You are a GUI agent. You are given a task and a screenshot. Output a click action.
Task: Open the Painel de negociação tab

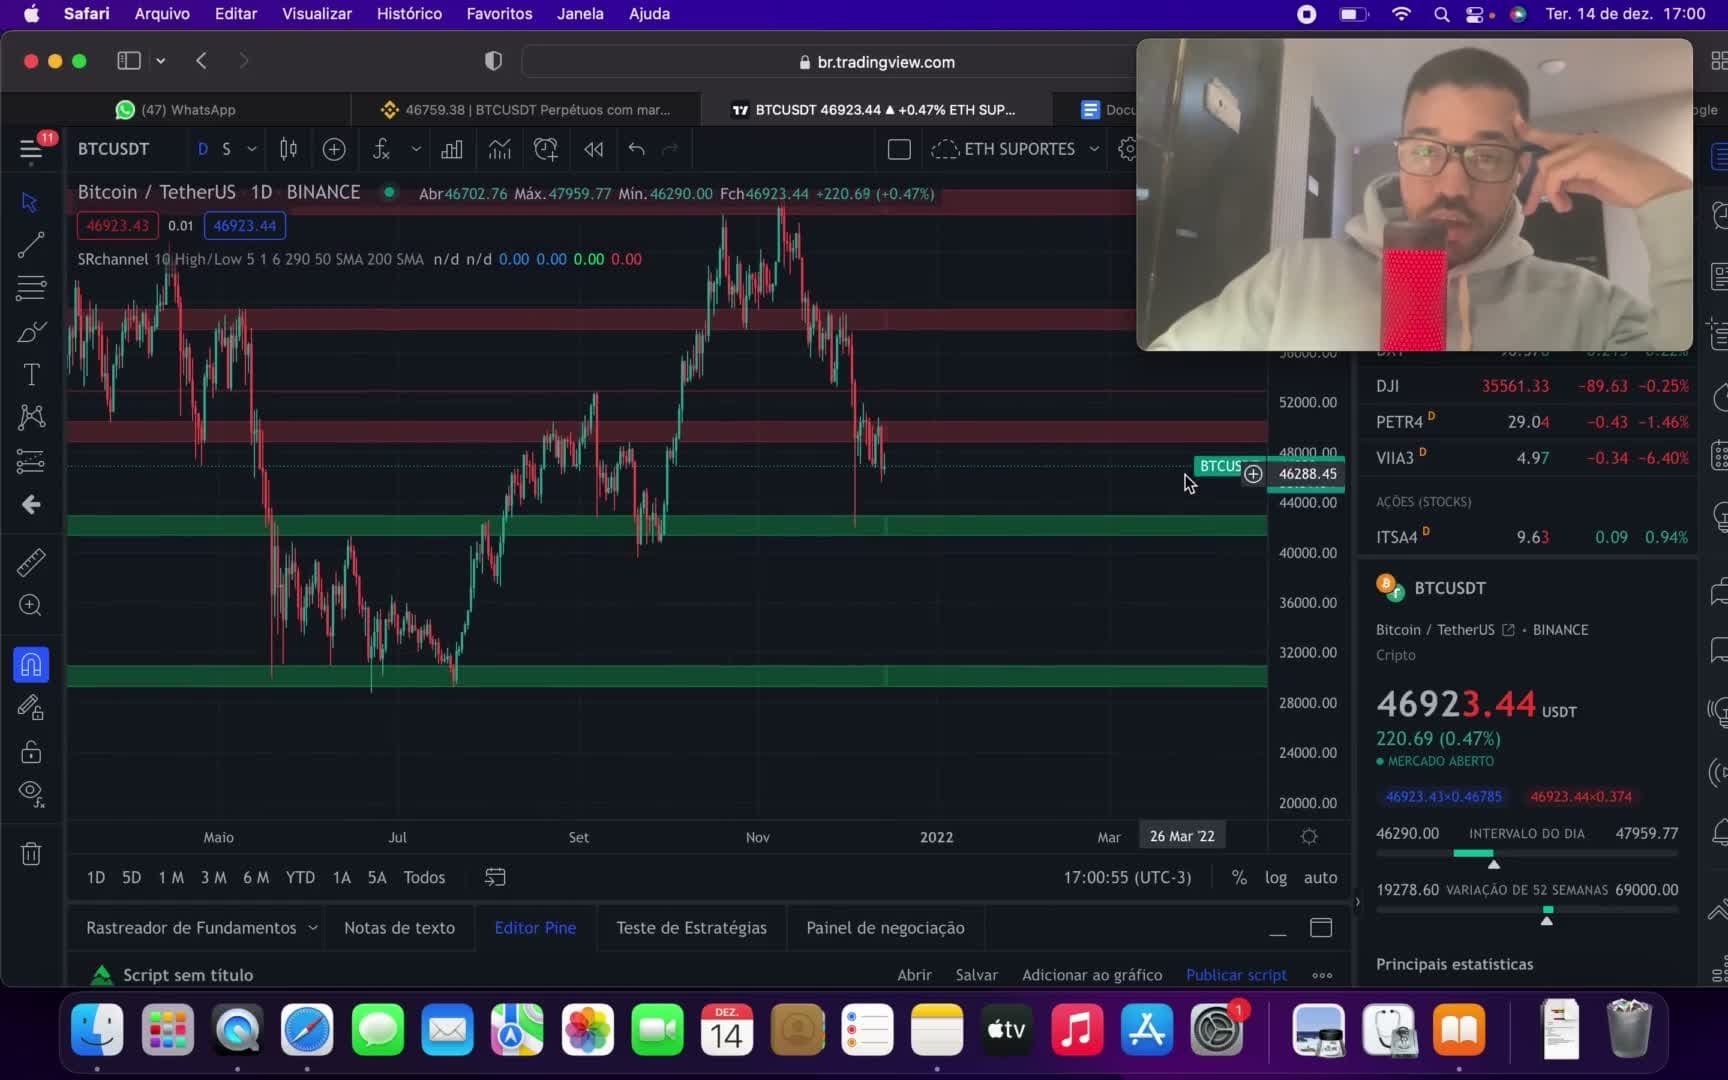click(x=885, y=928)
